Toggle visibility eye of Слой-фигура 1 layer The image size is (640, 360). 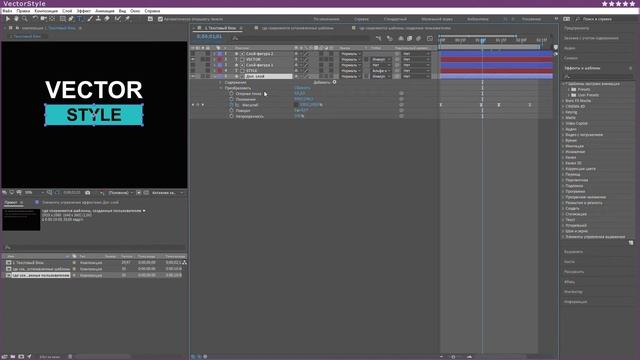(x=193, y=65)
